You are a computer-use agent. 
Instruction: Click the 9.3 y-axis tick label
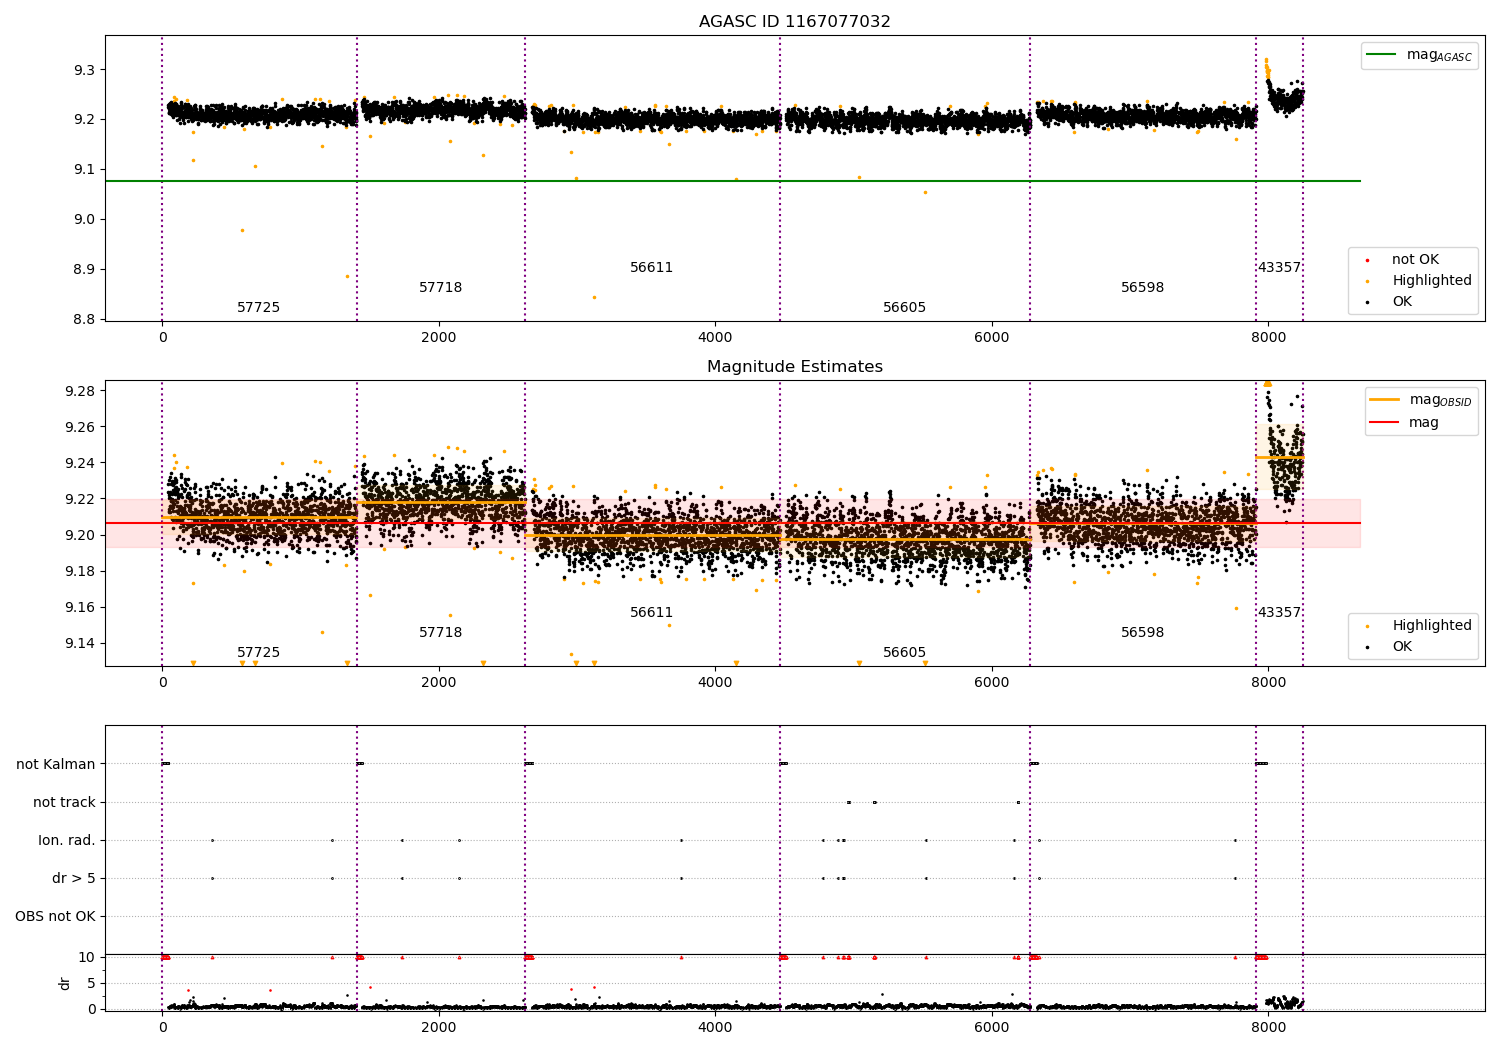[85, 70]
